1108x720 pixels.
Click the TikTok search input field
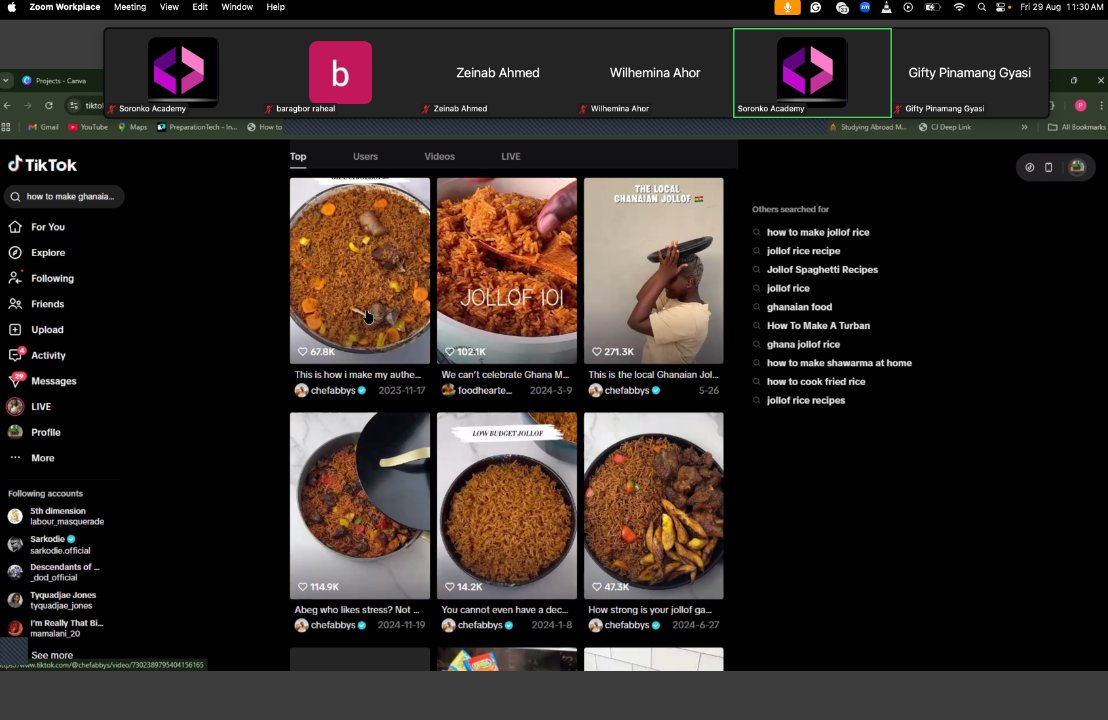tap(64, 196)
